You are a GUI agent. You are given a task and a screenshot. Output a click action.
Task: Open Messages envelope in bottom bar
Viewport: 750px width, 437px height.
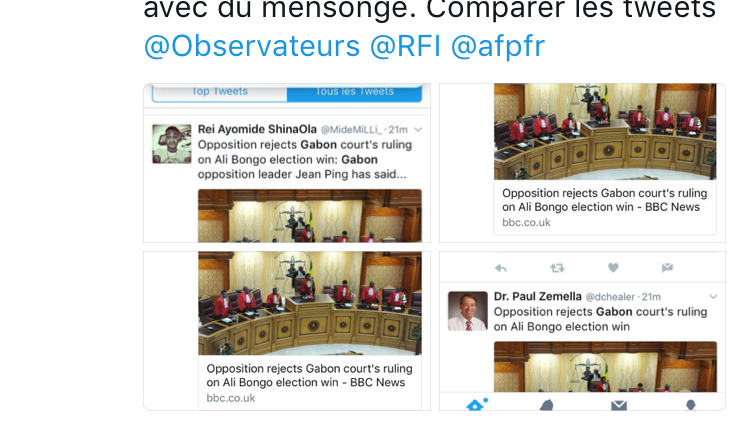pos(619,405)
